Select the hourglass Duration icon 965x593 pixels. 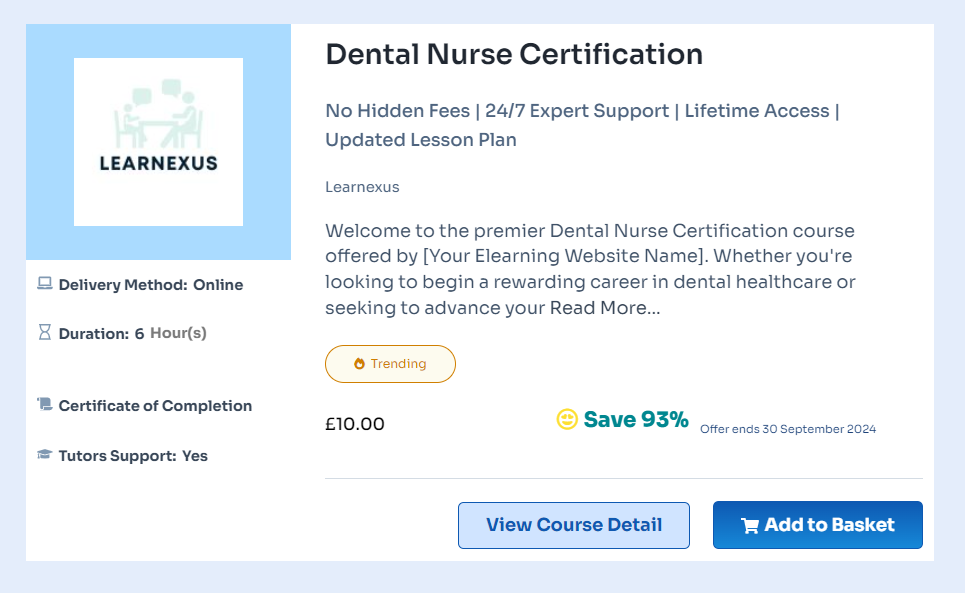tap(44, 332)
